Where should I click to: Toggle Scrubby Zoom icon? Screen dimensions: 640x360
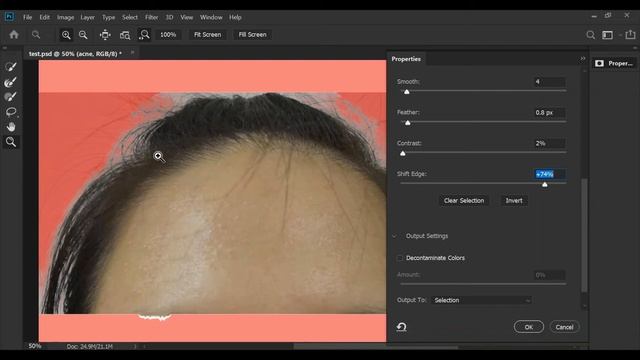click(x=144, y=35)
